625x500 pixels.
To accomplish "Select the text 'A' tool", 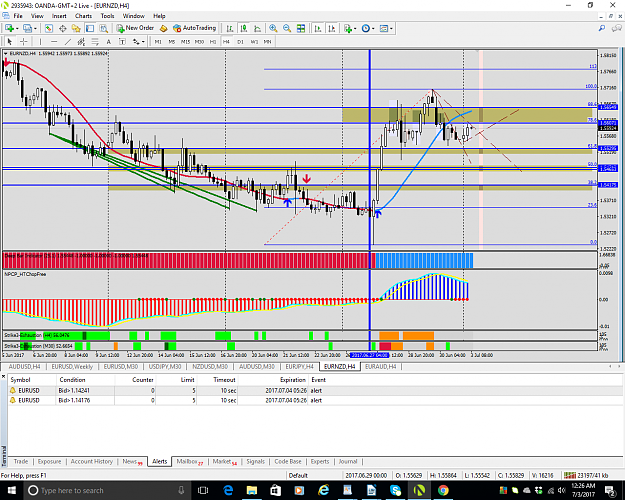I will tap(108, 41).
